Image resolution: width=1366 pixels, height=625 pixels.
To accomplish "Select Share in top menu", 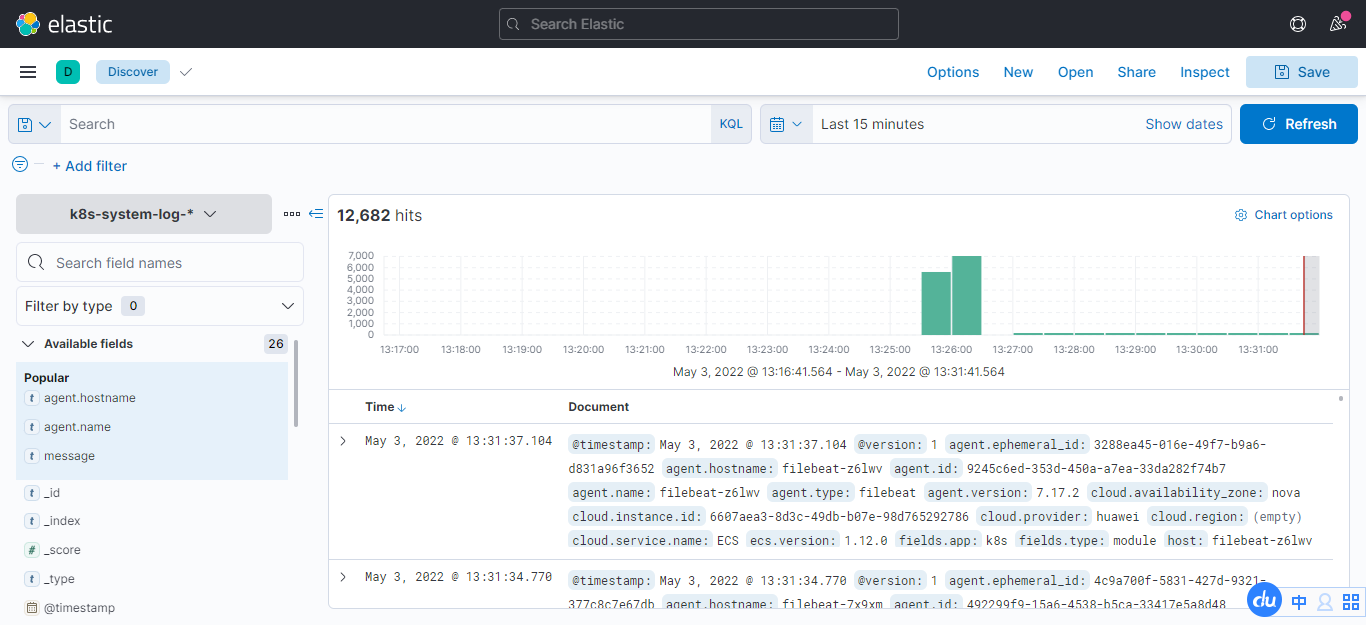I will [1137, 72].
